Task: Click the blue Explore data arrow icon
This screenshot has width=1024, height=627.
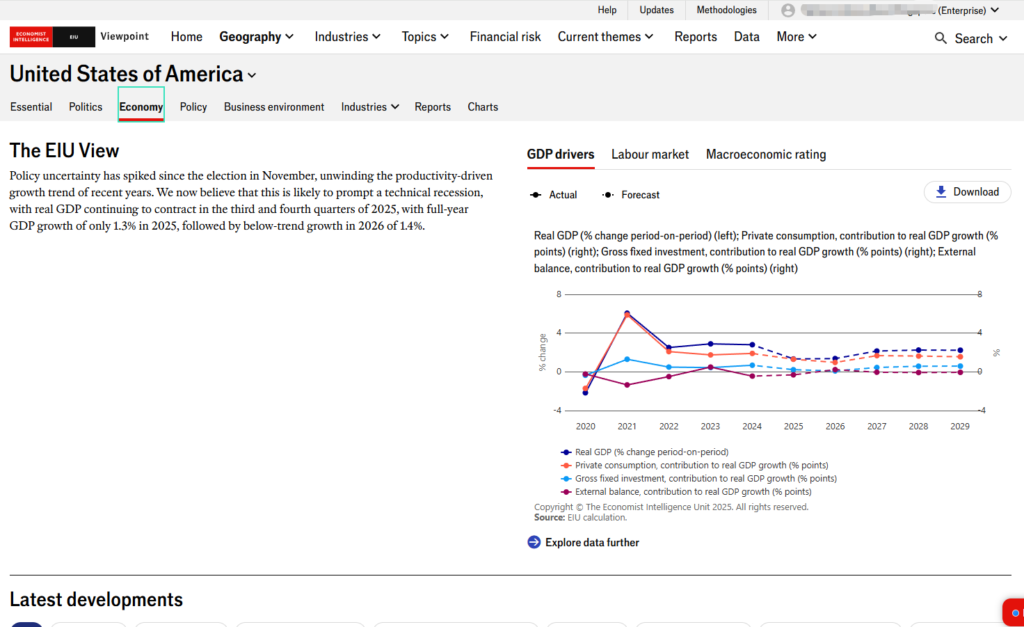Action: click(x=534, y=542)
